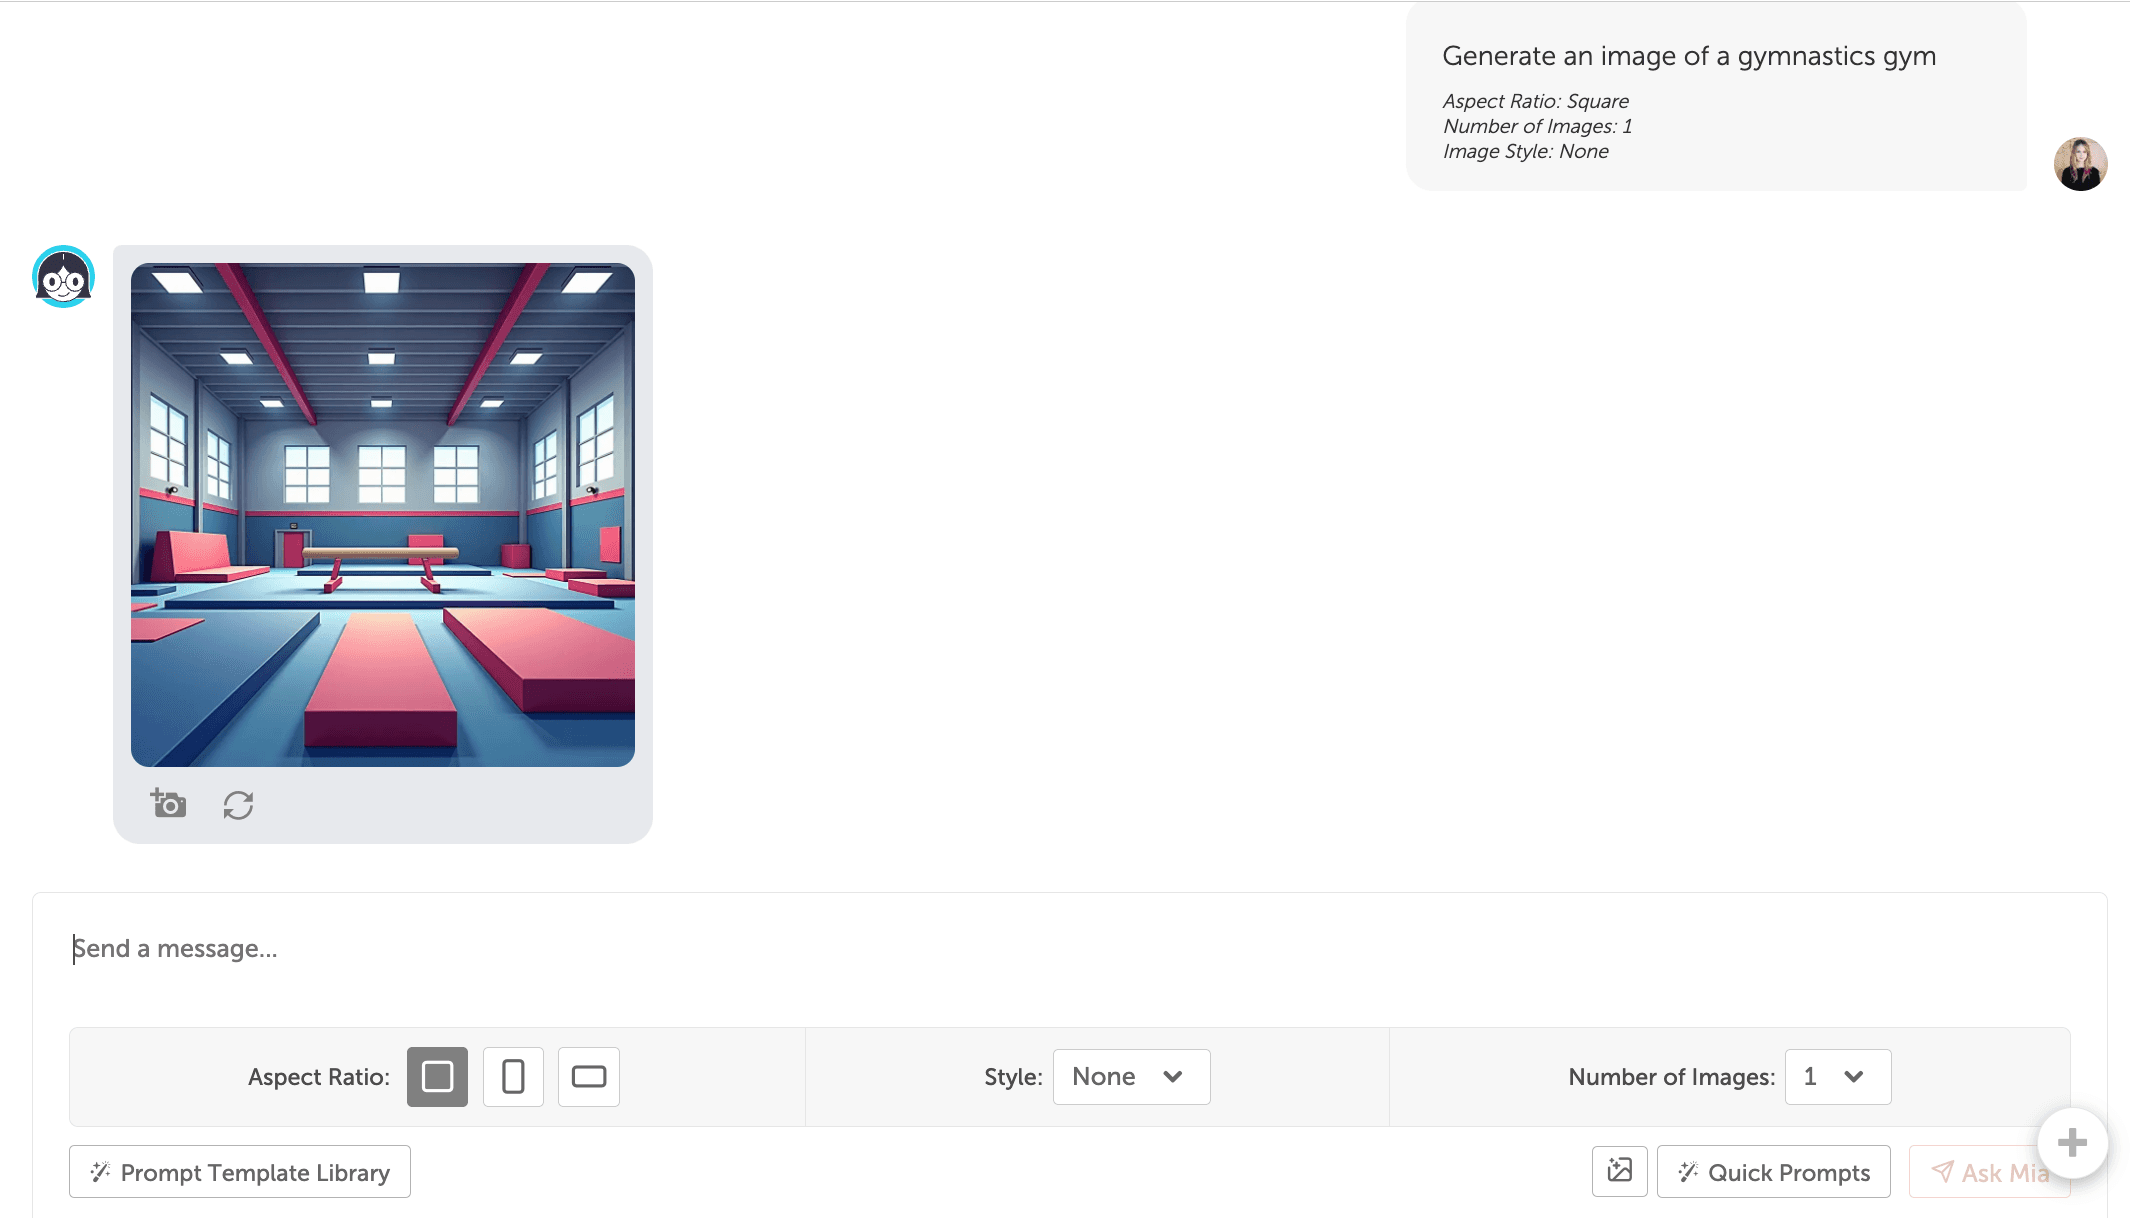Select the square aspect ratio option
This screenshot has width=2130, height=1218.
437,1077
